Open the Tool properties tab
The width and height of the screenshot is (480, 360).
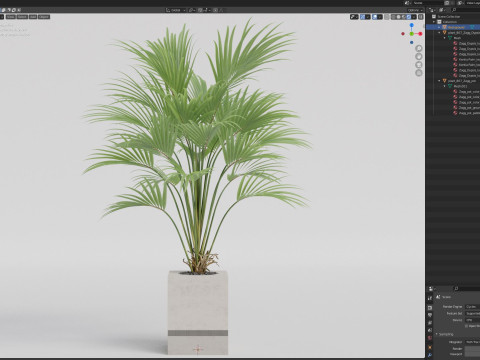pos(430,299)
